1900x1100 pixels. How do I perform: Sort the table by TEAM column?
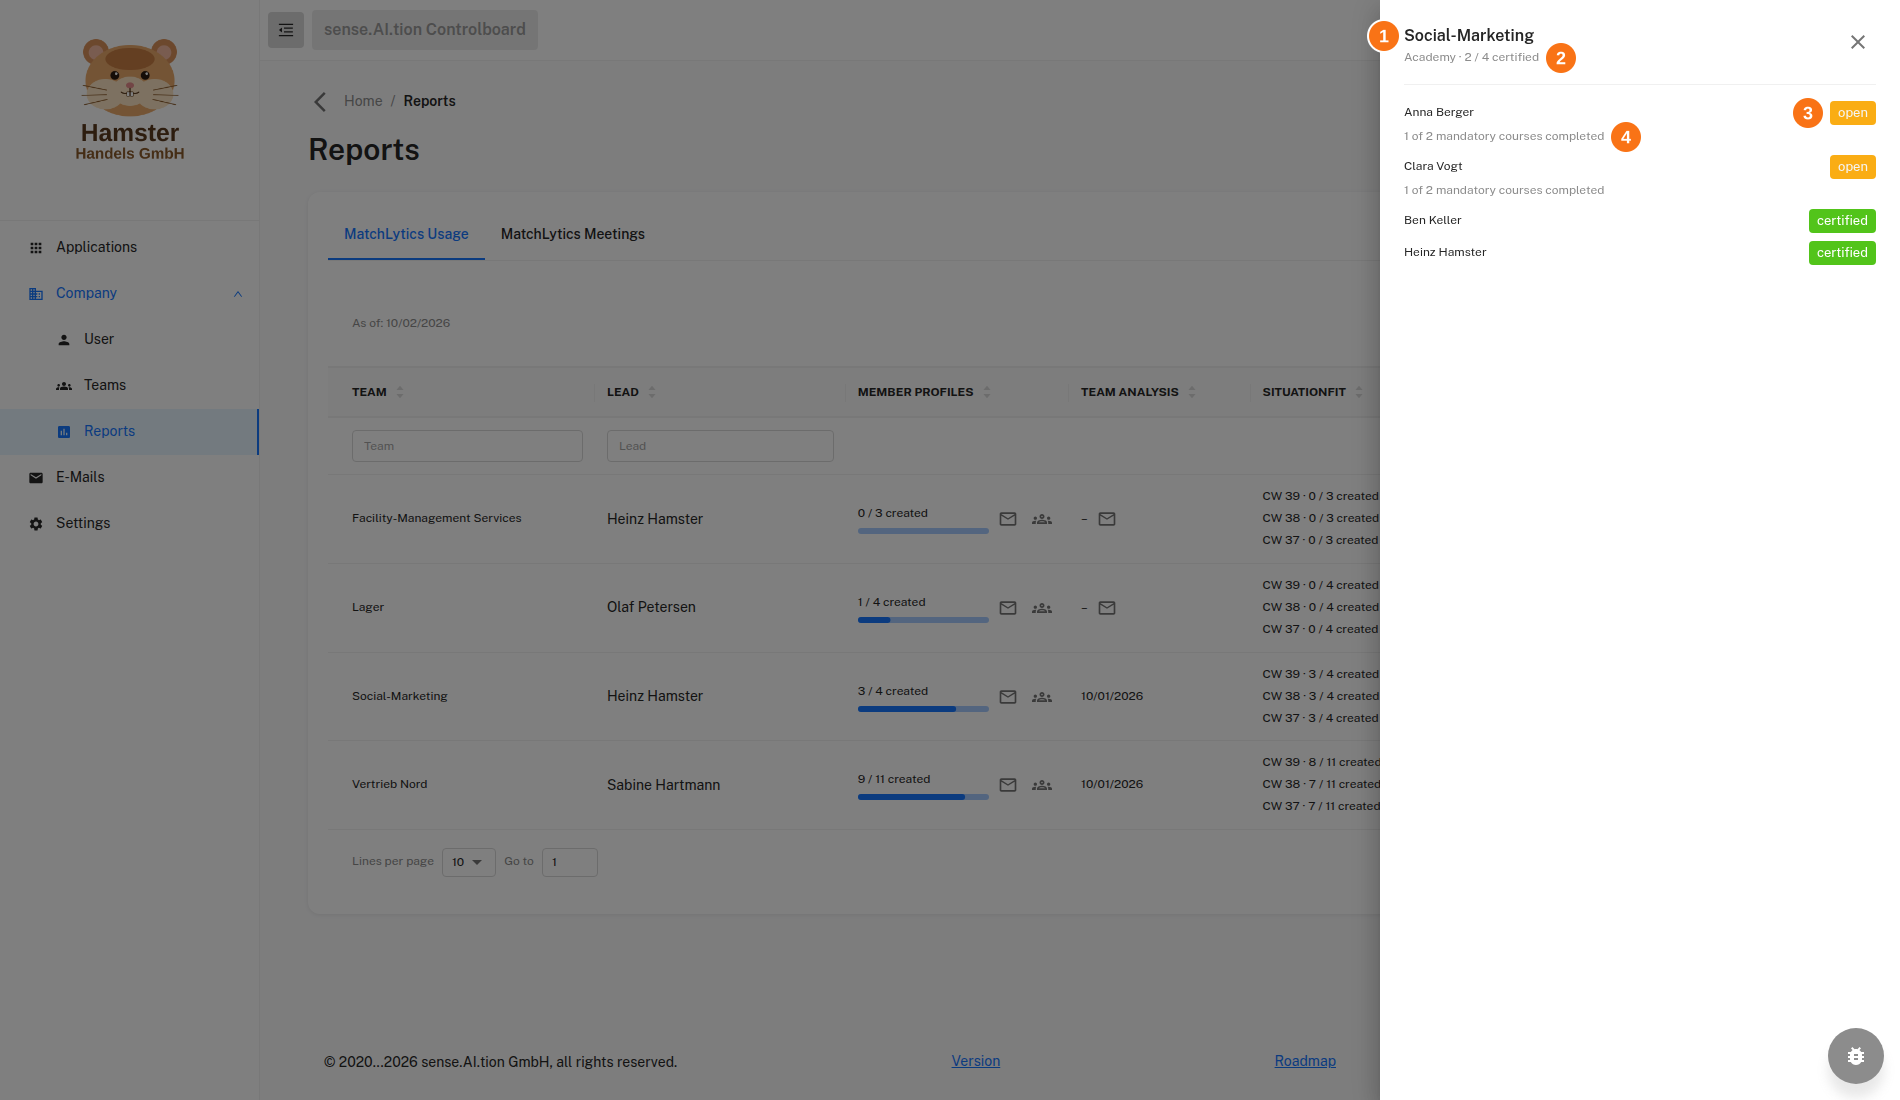pyautogui.click(x=400, y=392)
